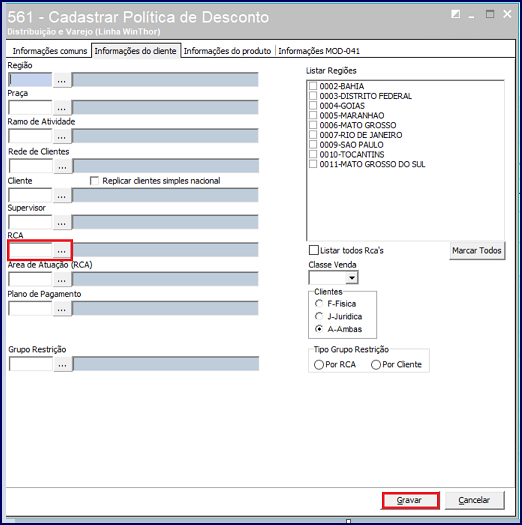Switch to Informações do cliente tab
Viewport: 522px width, 525px height.
tap(136, 51)
